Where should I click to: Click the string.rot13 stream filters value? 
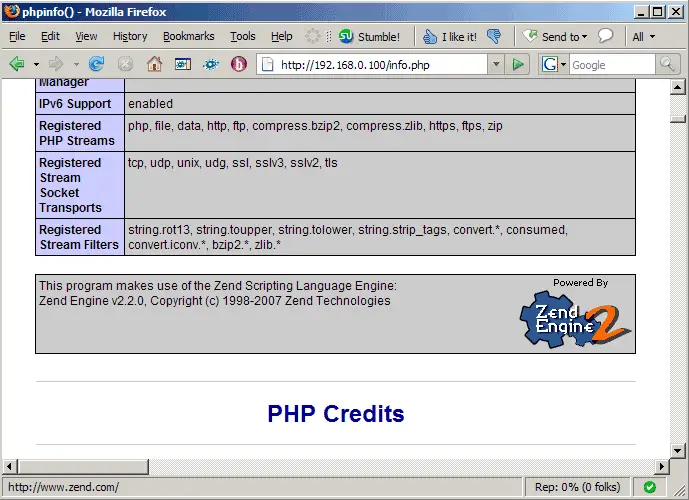(348, 237)
